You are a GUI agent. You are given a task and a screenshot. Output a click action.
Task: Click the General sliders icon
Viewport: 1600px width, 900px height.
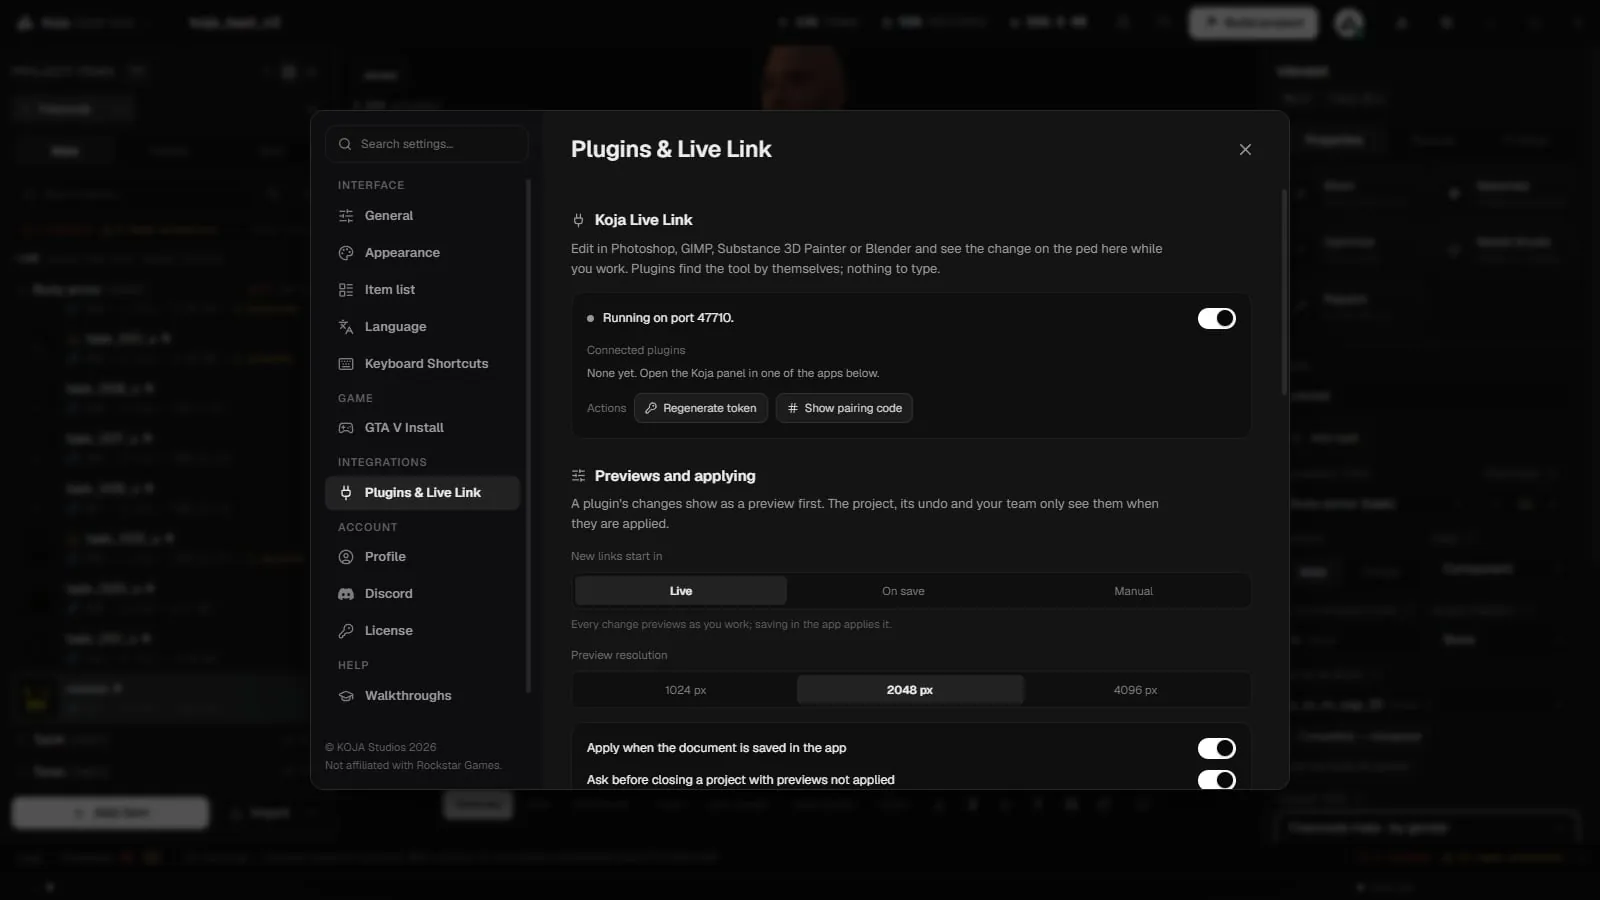[346, 216]
